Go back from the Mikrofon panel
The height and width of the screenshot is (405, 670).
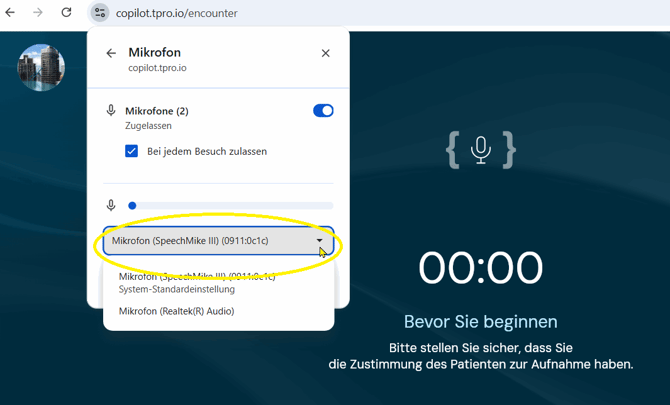(x=111, y=53)
